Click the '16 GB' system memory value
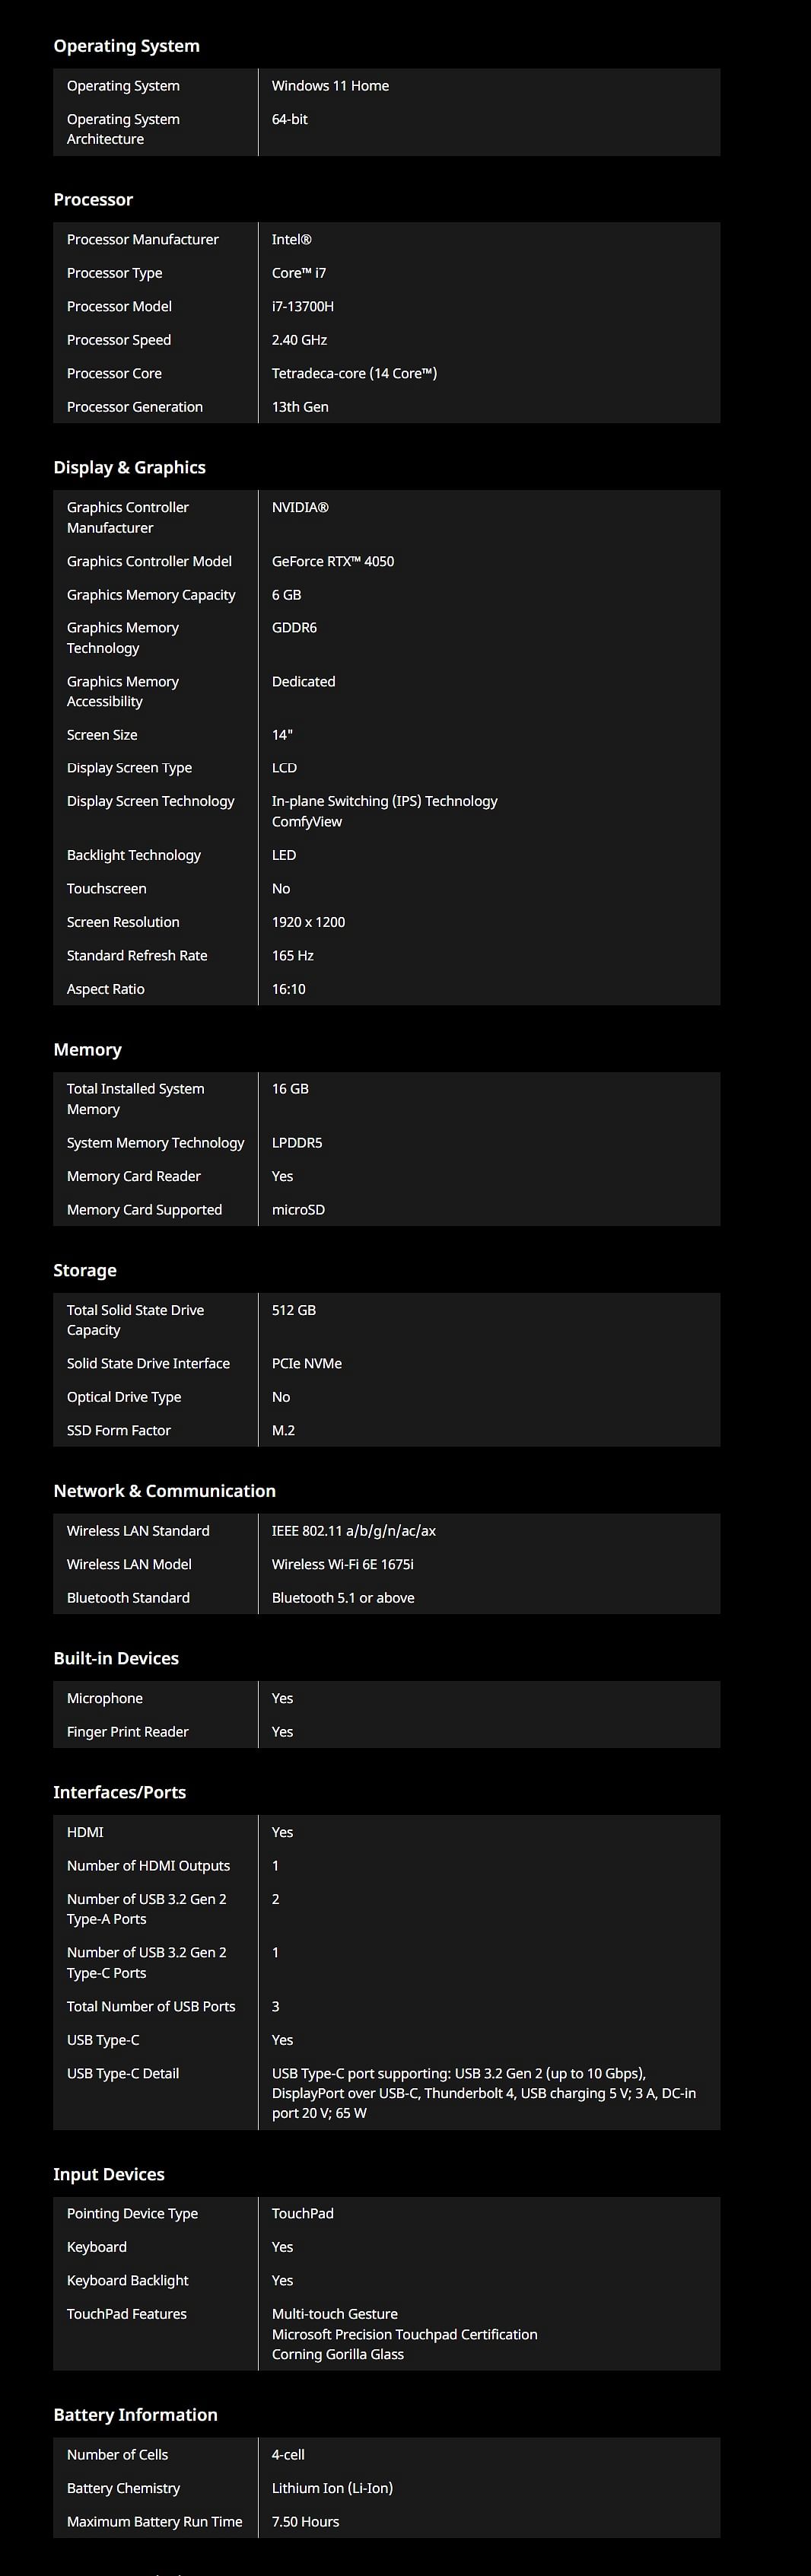 click(290, 1089)
